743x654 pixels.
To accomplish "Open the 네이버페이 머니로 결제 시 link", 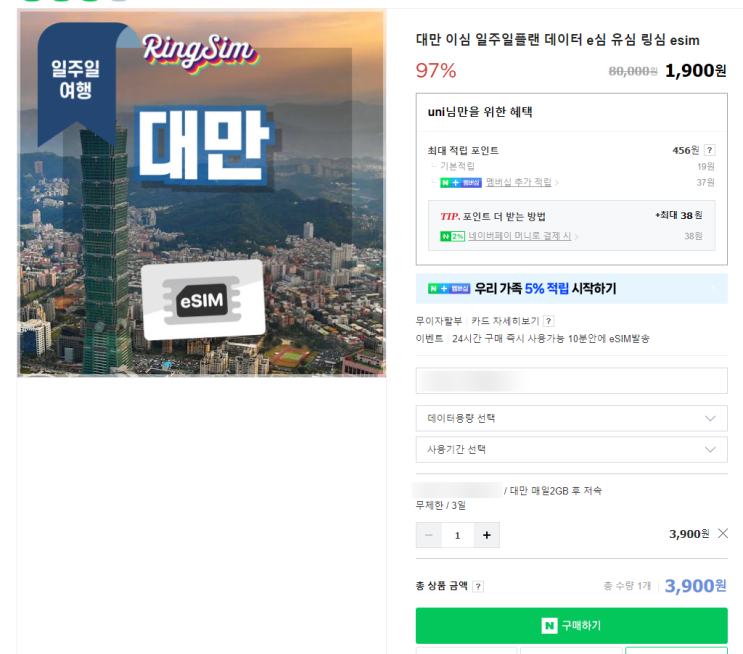I will pos(520,236).
